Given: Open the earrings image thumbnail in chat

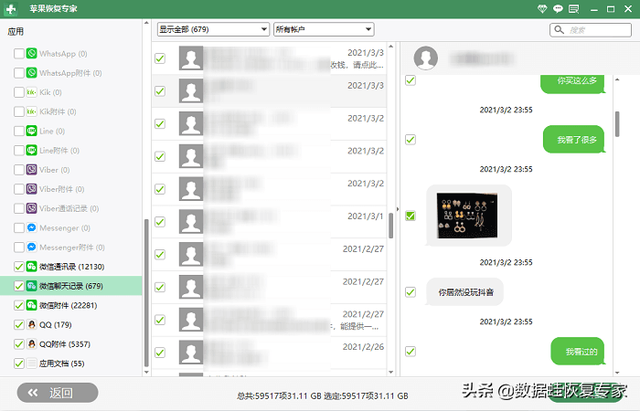Looking at the screenshot, I should click(467, 215).
